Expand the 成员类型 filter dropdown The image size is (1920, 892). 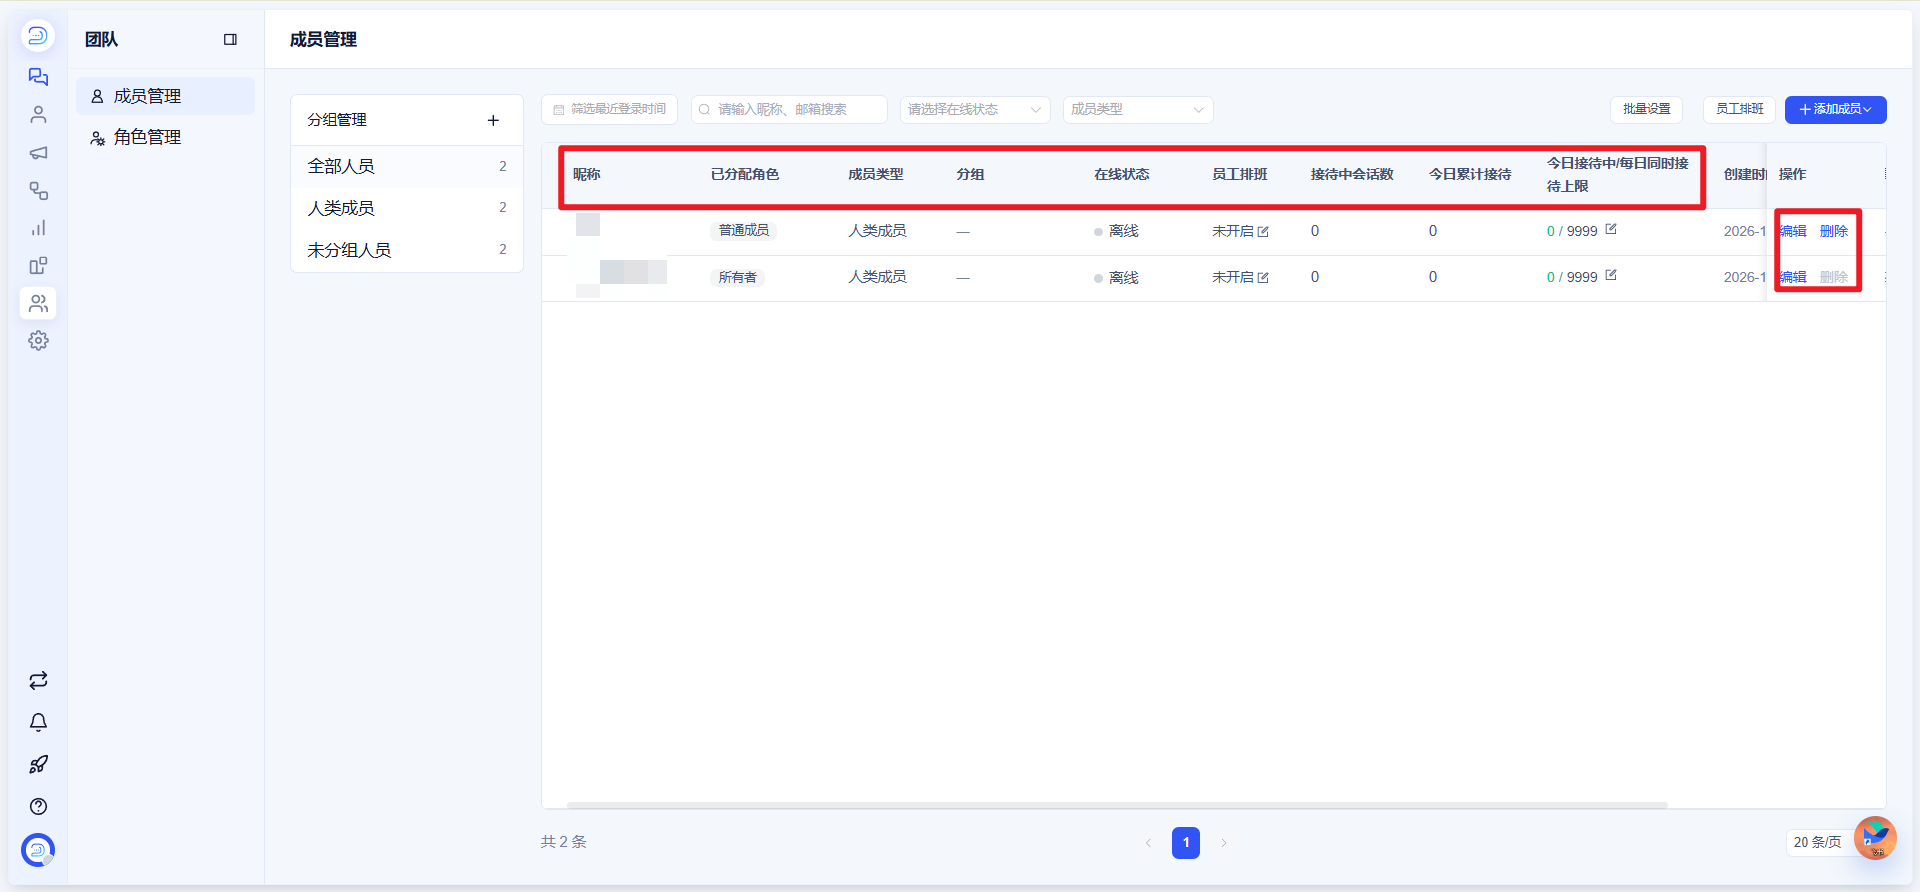(x=1138, y=110)
